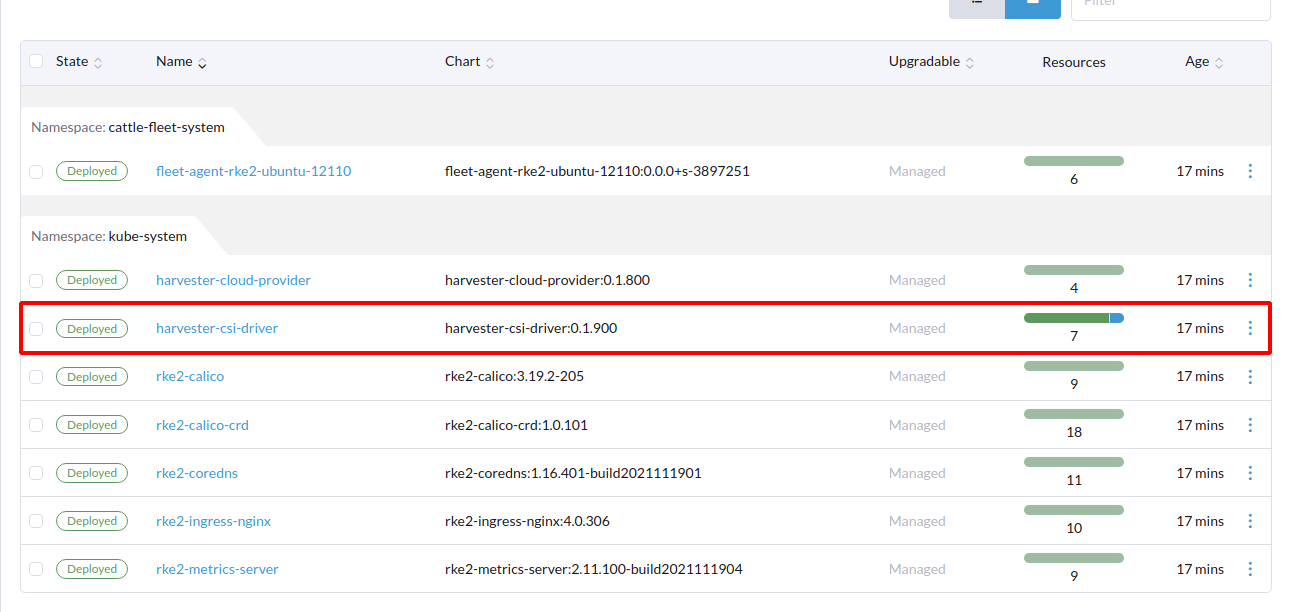Switch to the list view icon
The image size is (1290, 612).
(977, 6)
